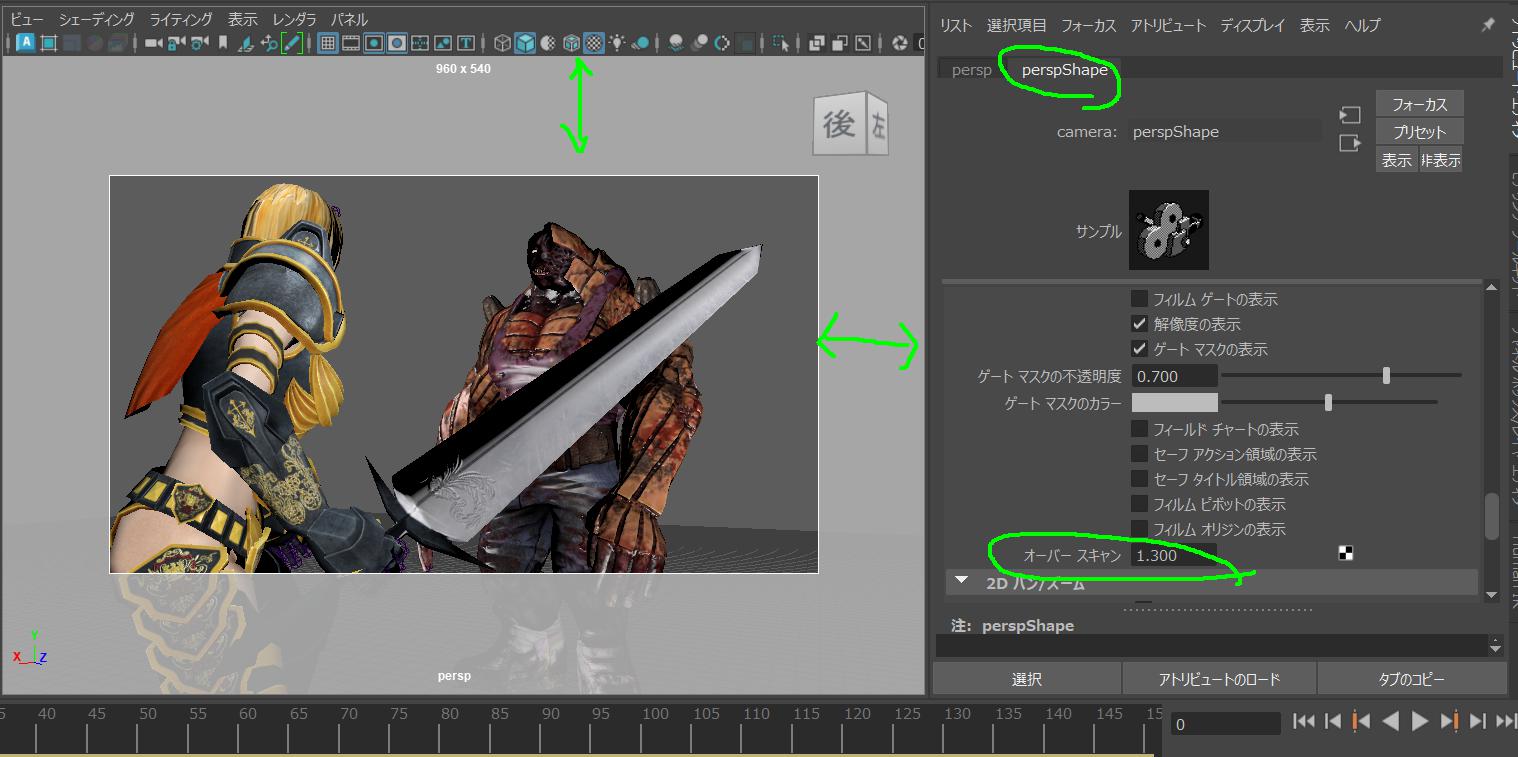Toggle the Isolate Select icon
Viewport: 1518px width, 757px height.
(x=781, y=43)
